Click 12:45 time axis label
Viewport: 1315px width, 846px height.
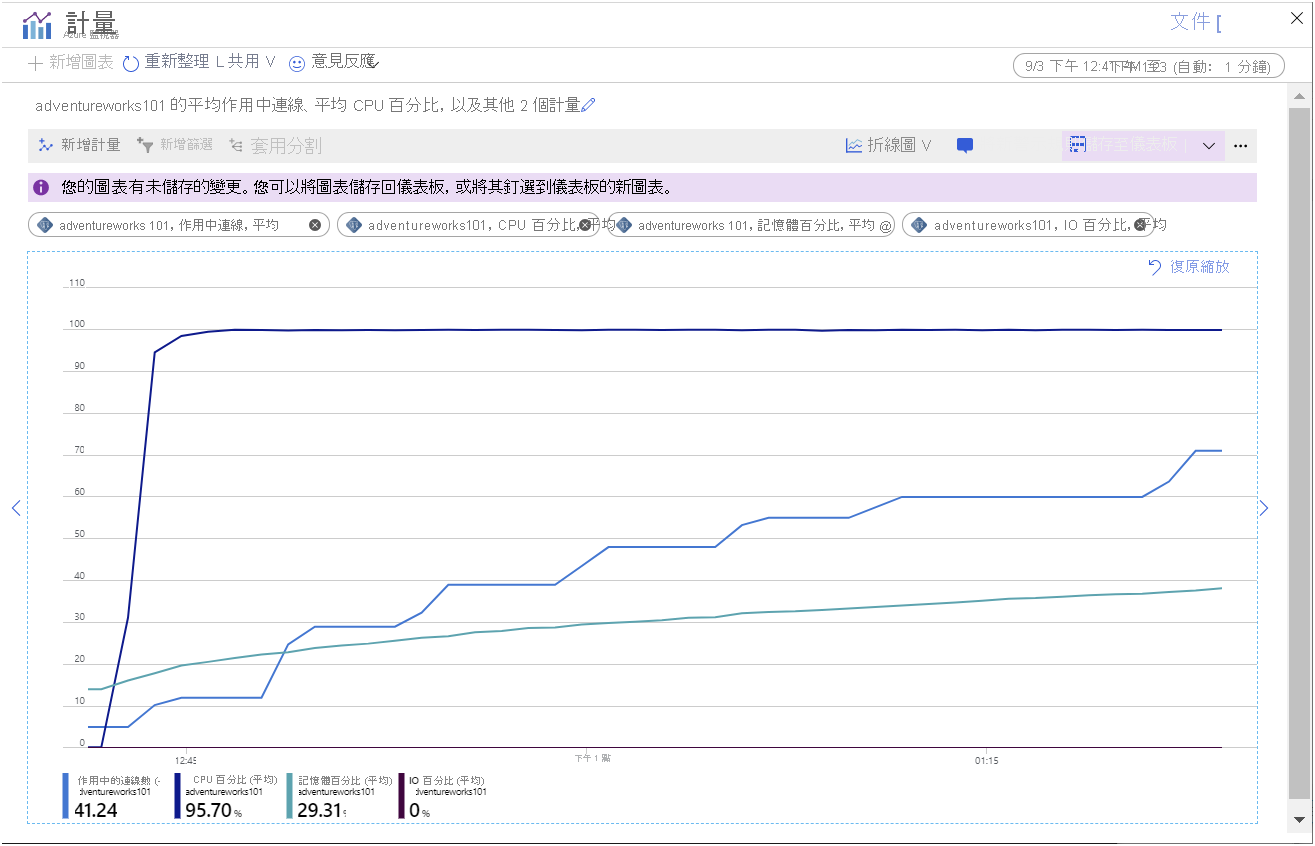(185, 760)
